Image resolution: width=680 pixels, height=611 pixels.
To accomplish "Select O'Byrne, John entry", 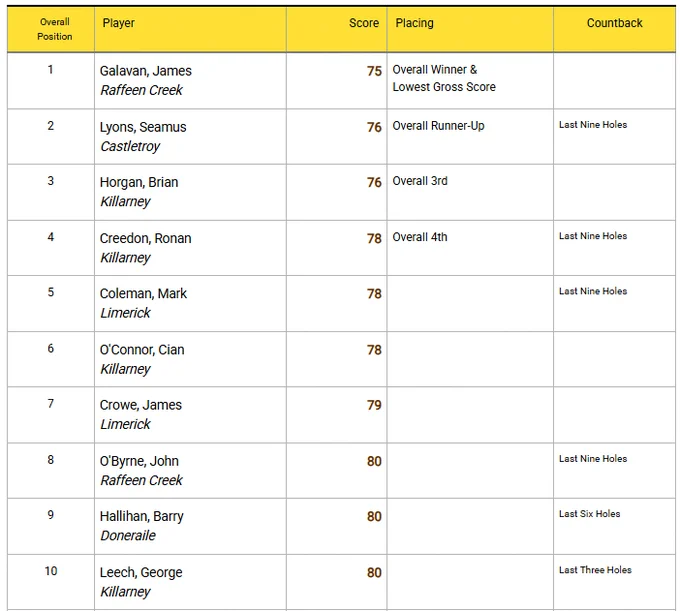I will tap(139, 461).
